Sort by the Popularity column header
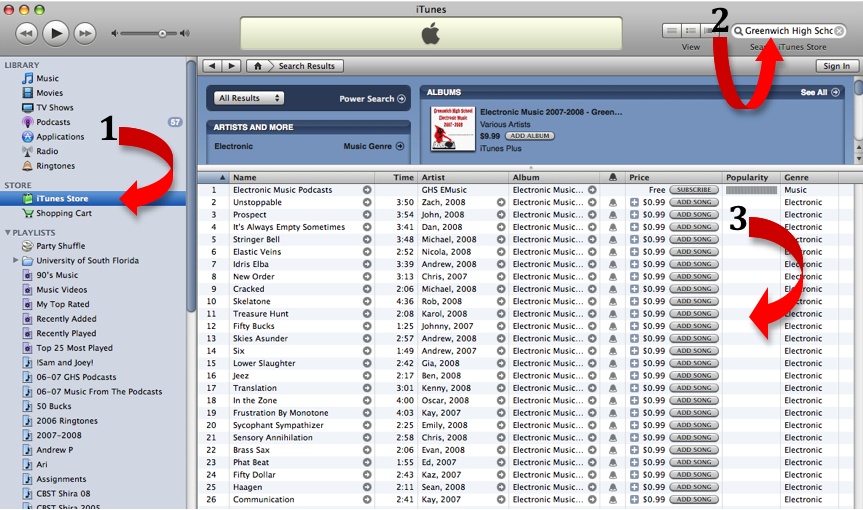 pyautogui.click(x=751, y=177)
